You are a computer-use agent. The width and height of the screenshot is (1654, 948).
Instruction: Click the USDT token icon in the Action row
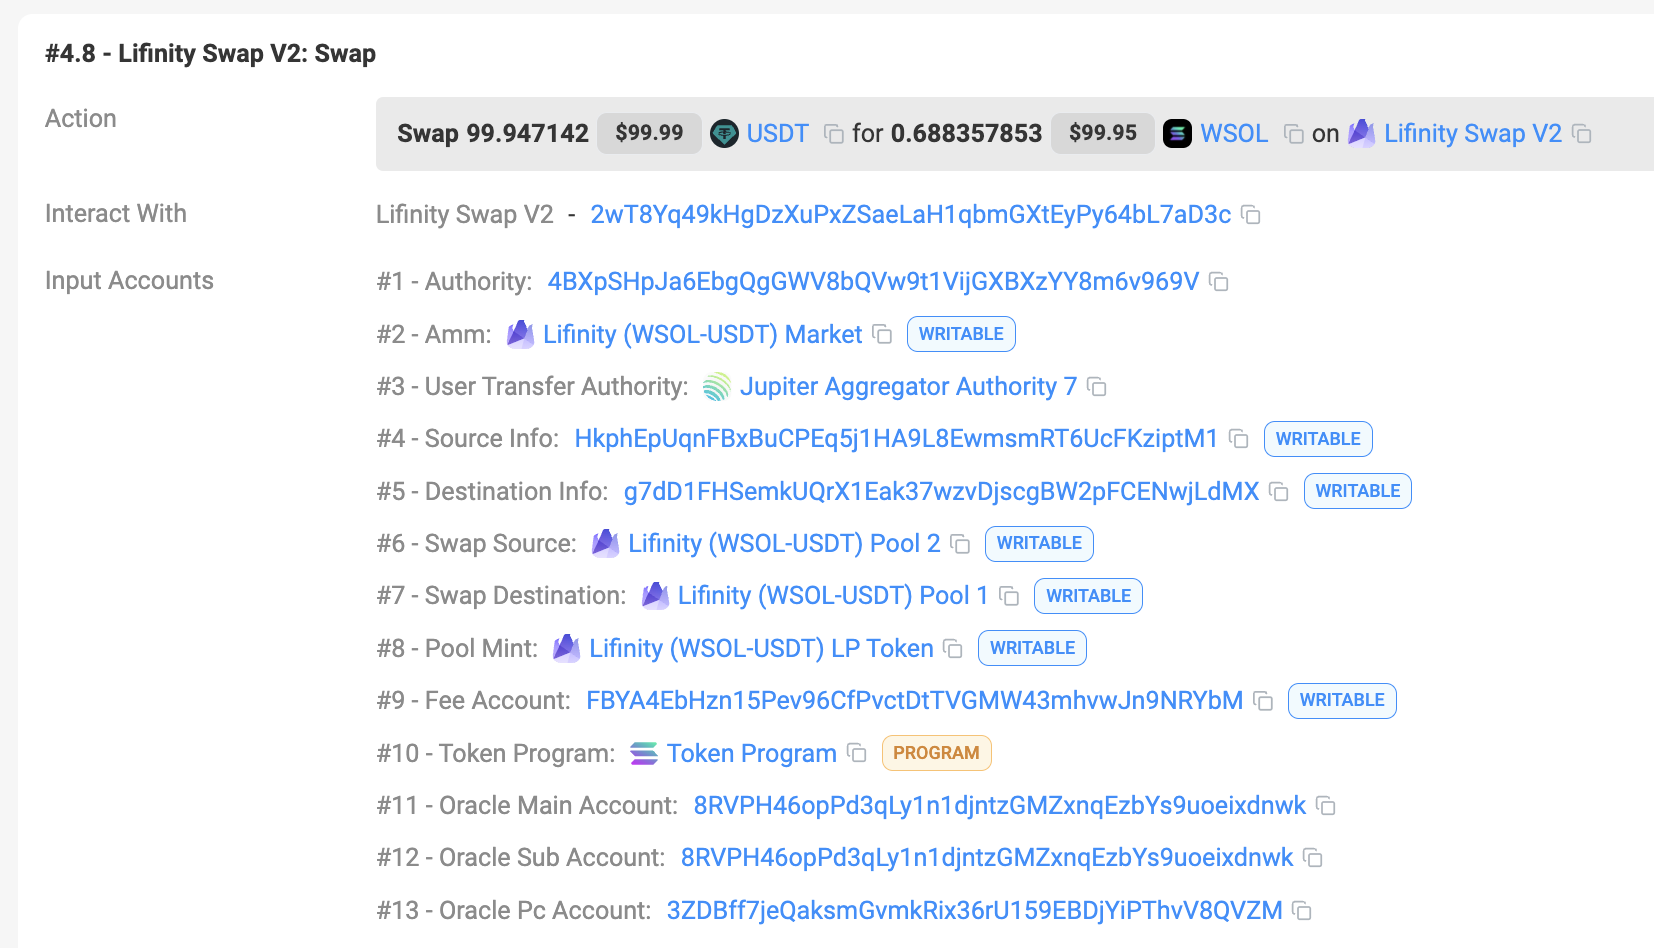tap(723, 133)
